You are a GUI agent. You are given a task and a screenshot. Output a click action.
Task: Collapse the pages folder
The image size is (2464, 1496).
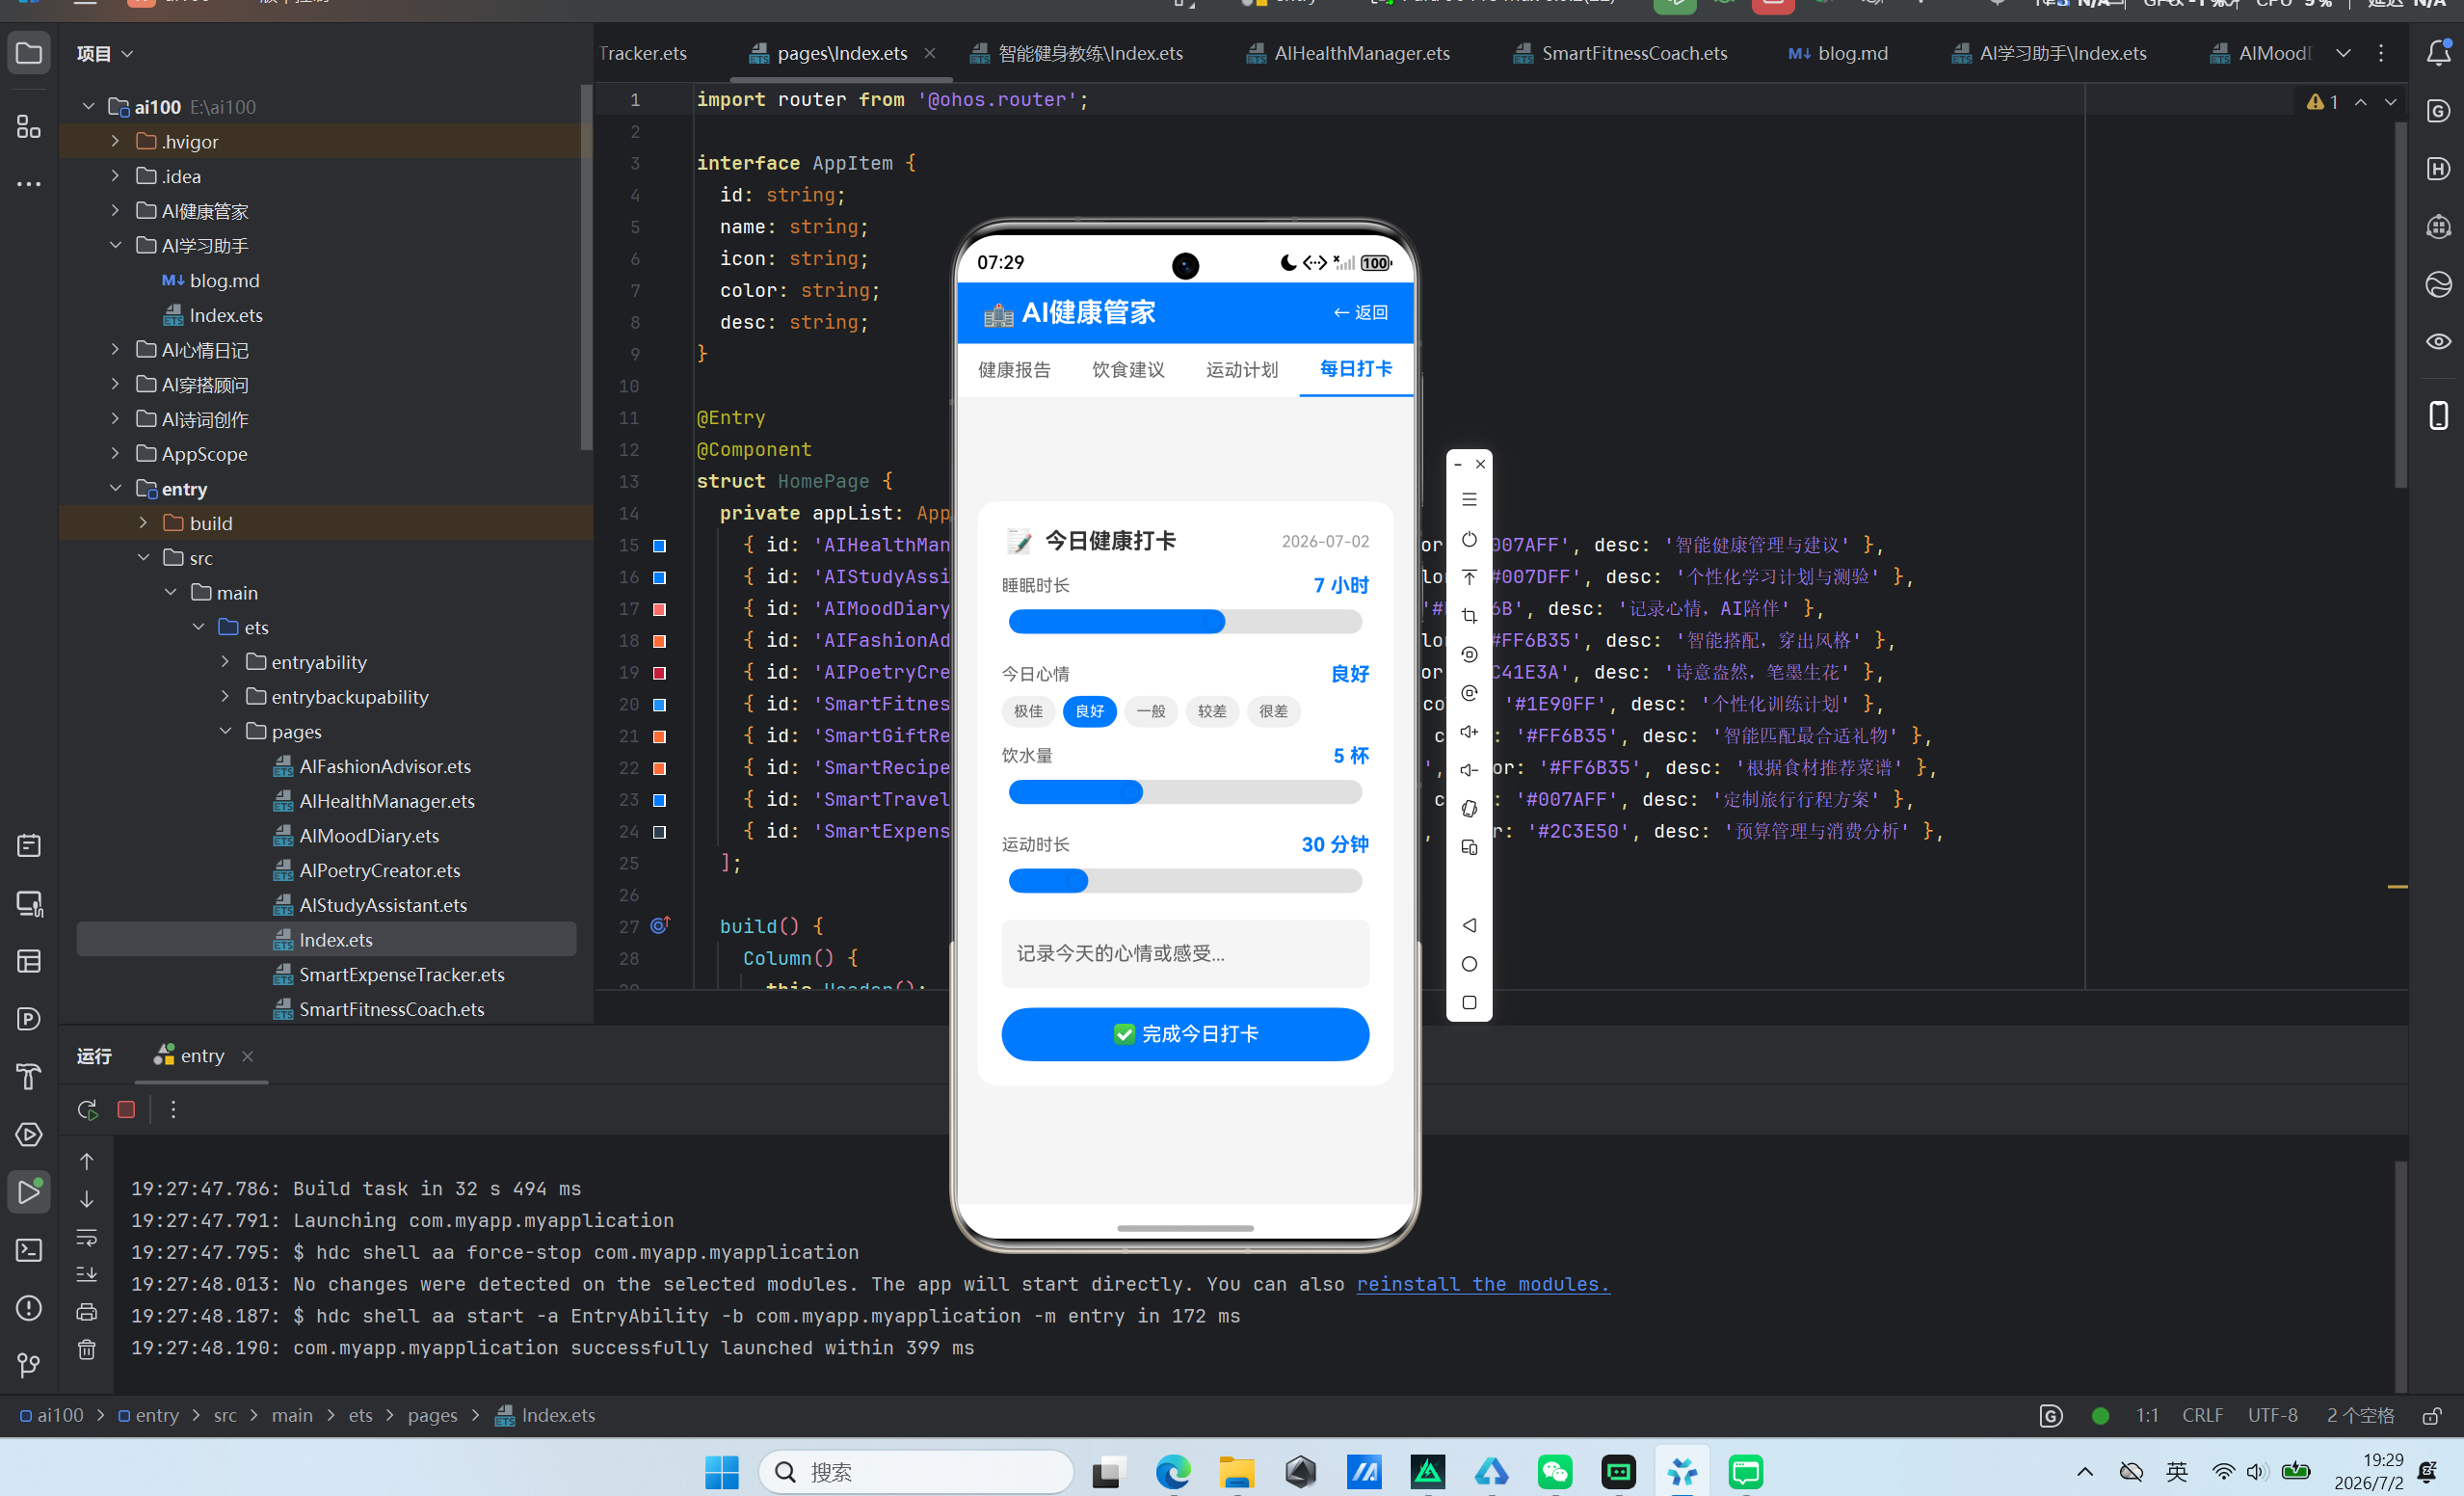tap(225, 731)
